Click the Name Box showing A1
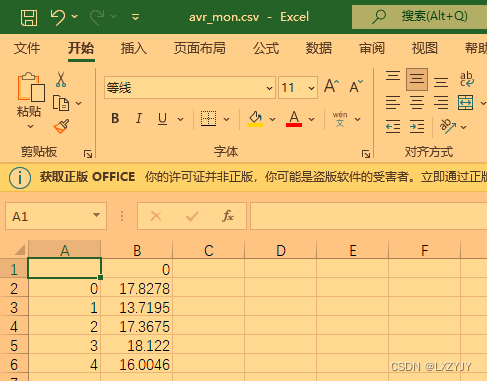Image resolution: width=487 pixels, height=381 pixels. pos(56,216)
